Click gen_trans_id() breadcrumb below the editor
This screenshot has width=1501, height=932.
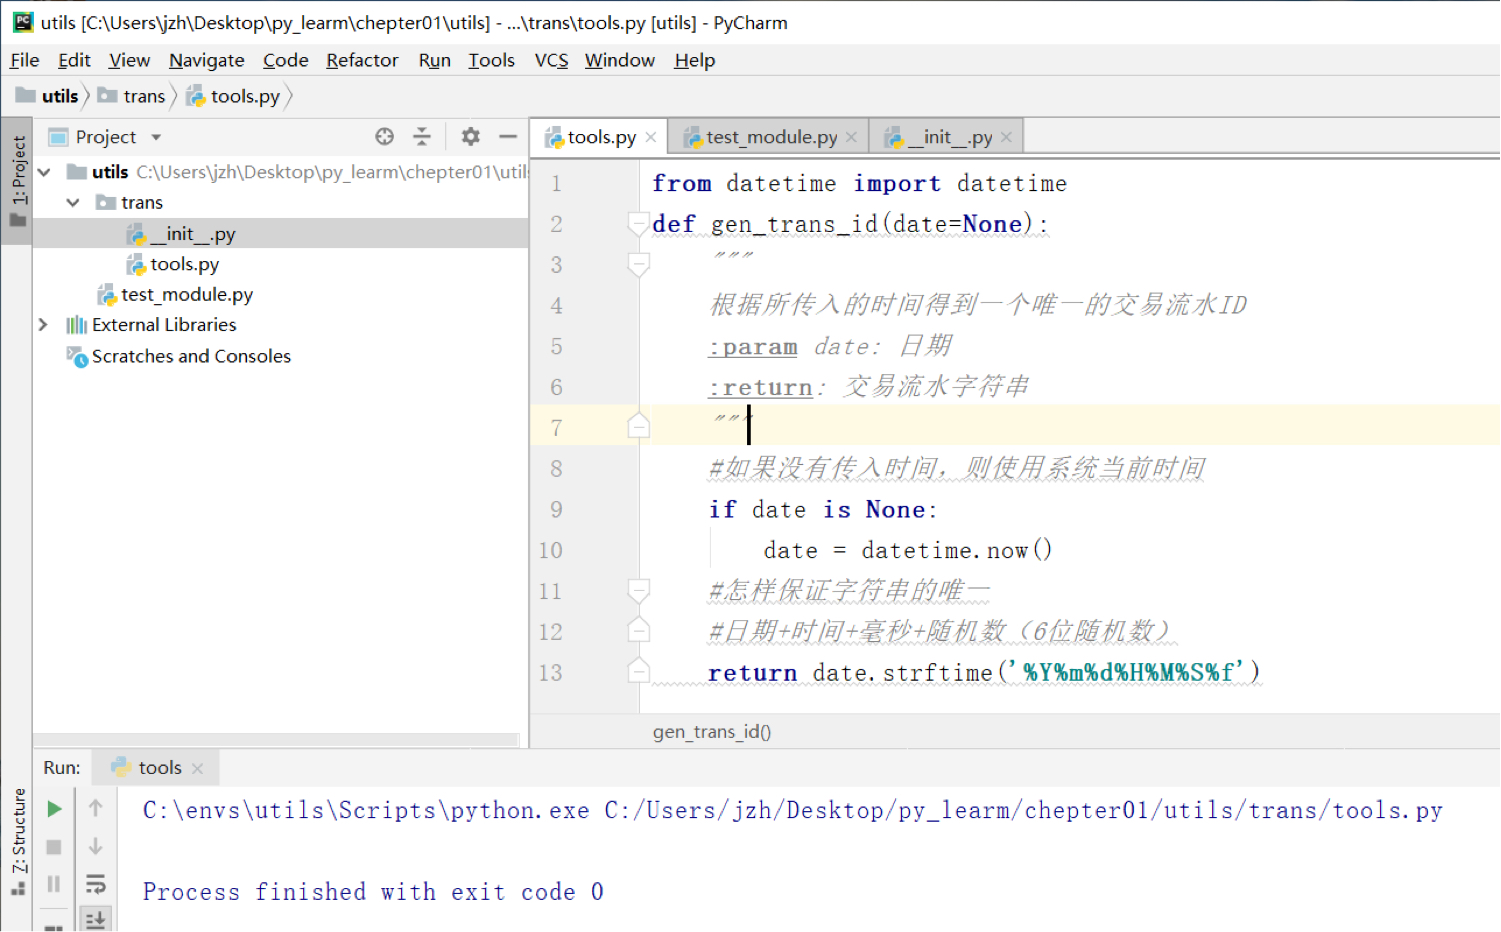[712, 732]
